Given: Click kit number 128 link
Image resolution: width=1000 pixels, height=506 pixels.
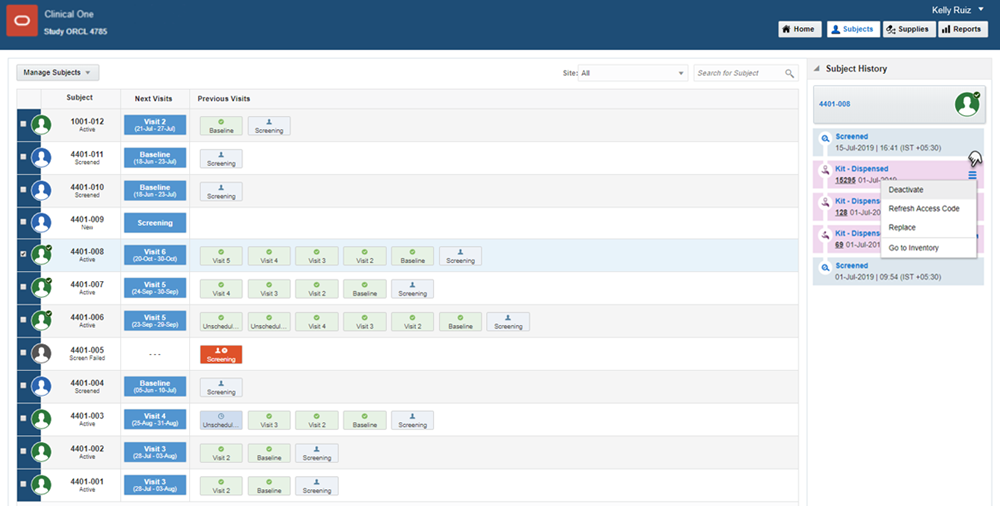Looking at the screenshot, I should 841,212.
